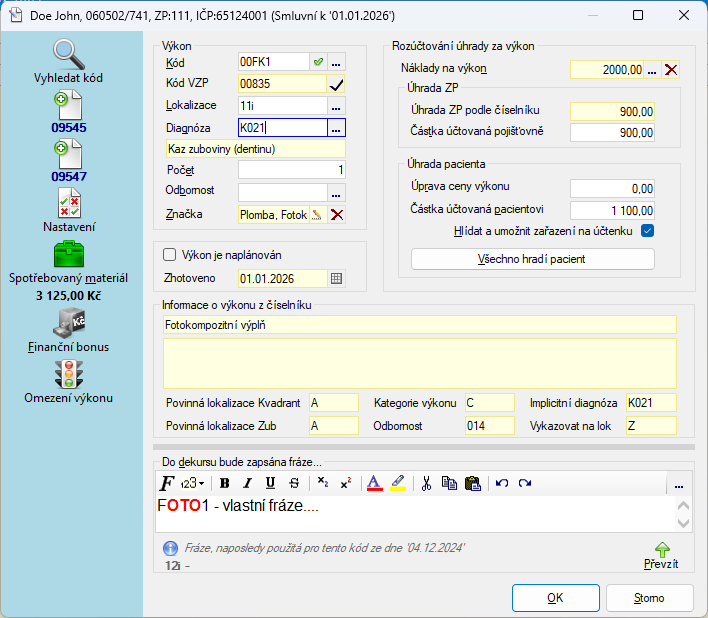The image size is (708, 618).
Task: Add code 09545 from the sidebar
Action: [x=69, y=105]
